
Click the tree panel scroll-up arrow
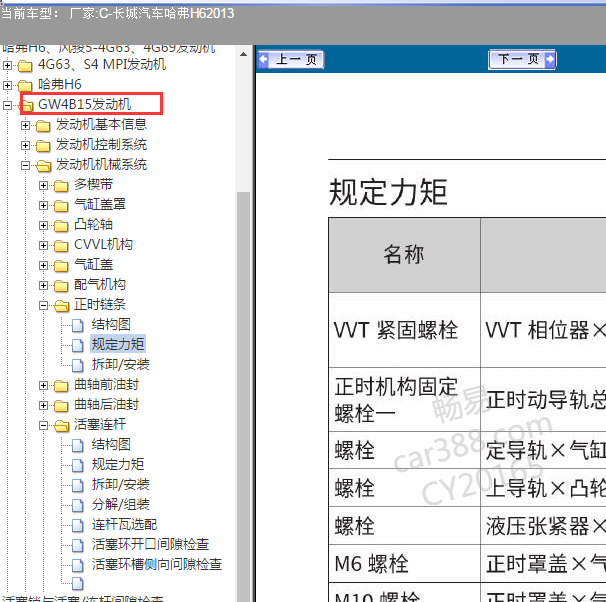243,54
